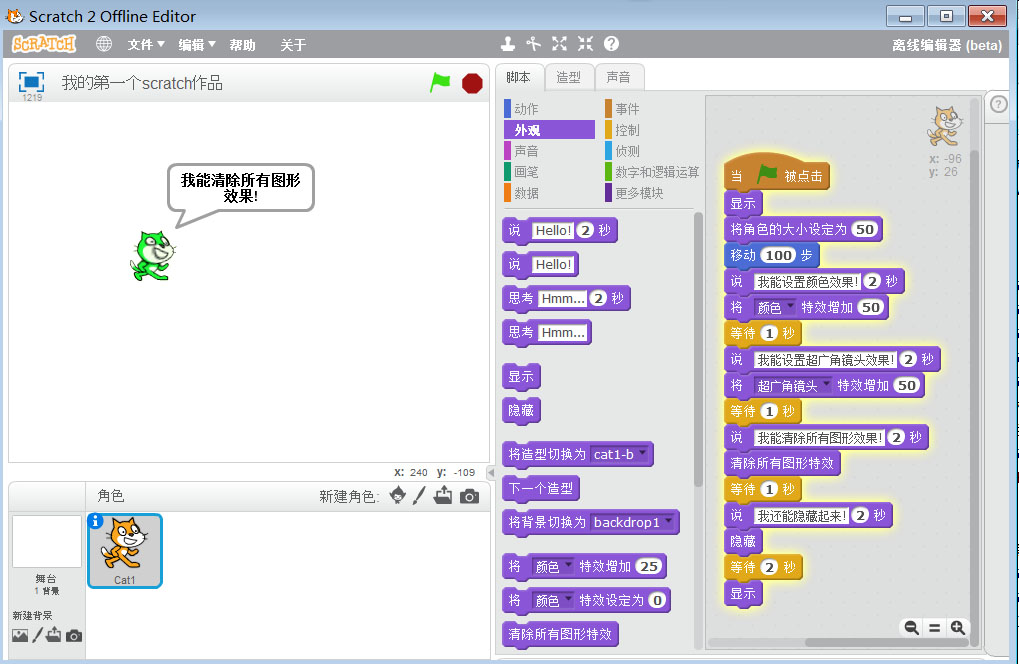The width and height of the screenshot is (1019, 664).
Task: Zoom in the scripts area
Action: [957, 628]
